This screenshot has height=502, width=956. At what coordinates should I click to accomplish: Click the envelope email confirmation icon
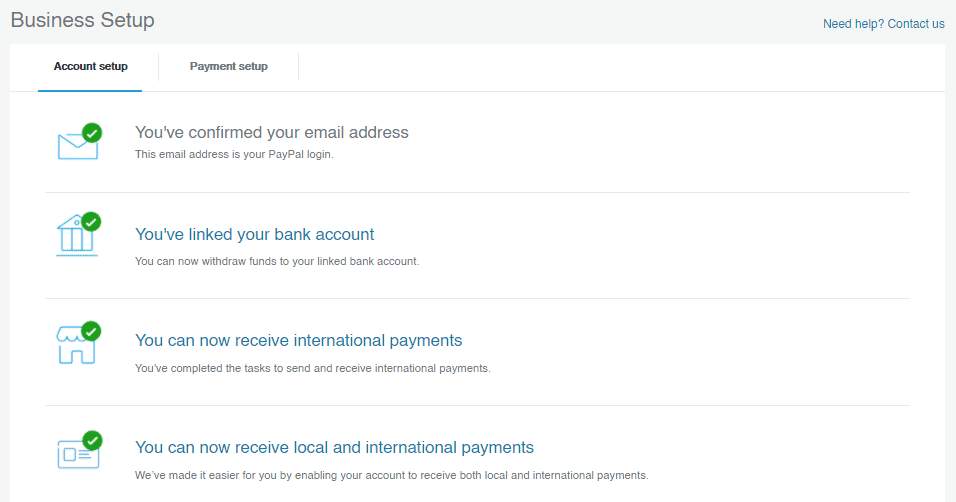(77, 146)
